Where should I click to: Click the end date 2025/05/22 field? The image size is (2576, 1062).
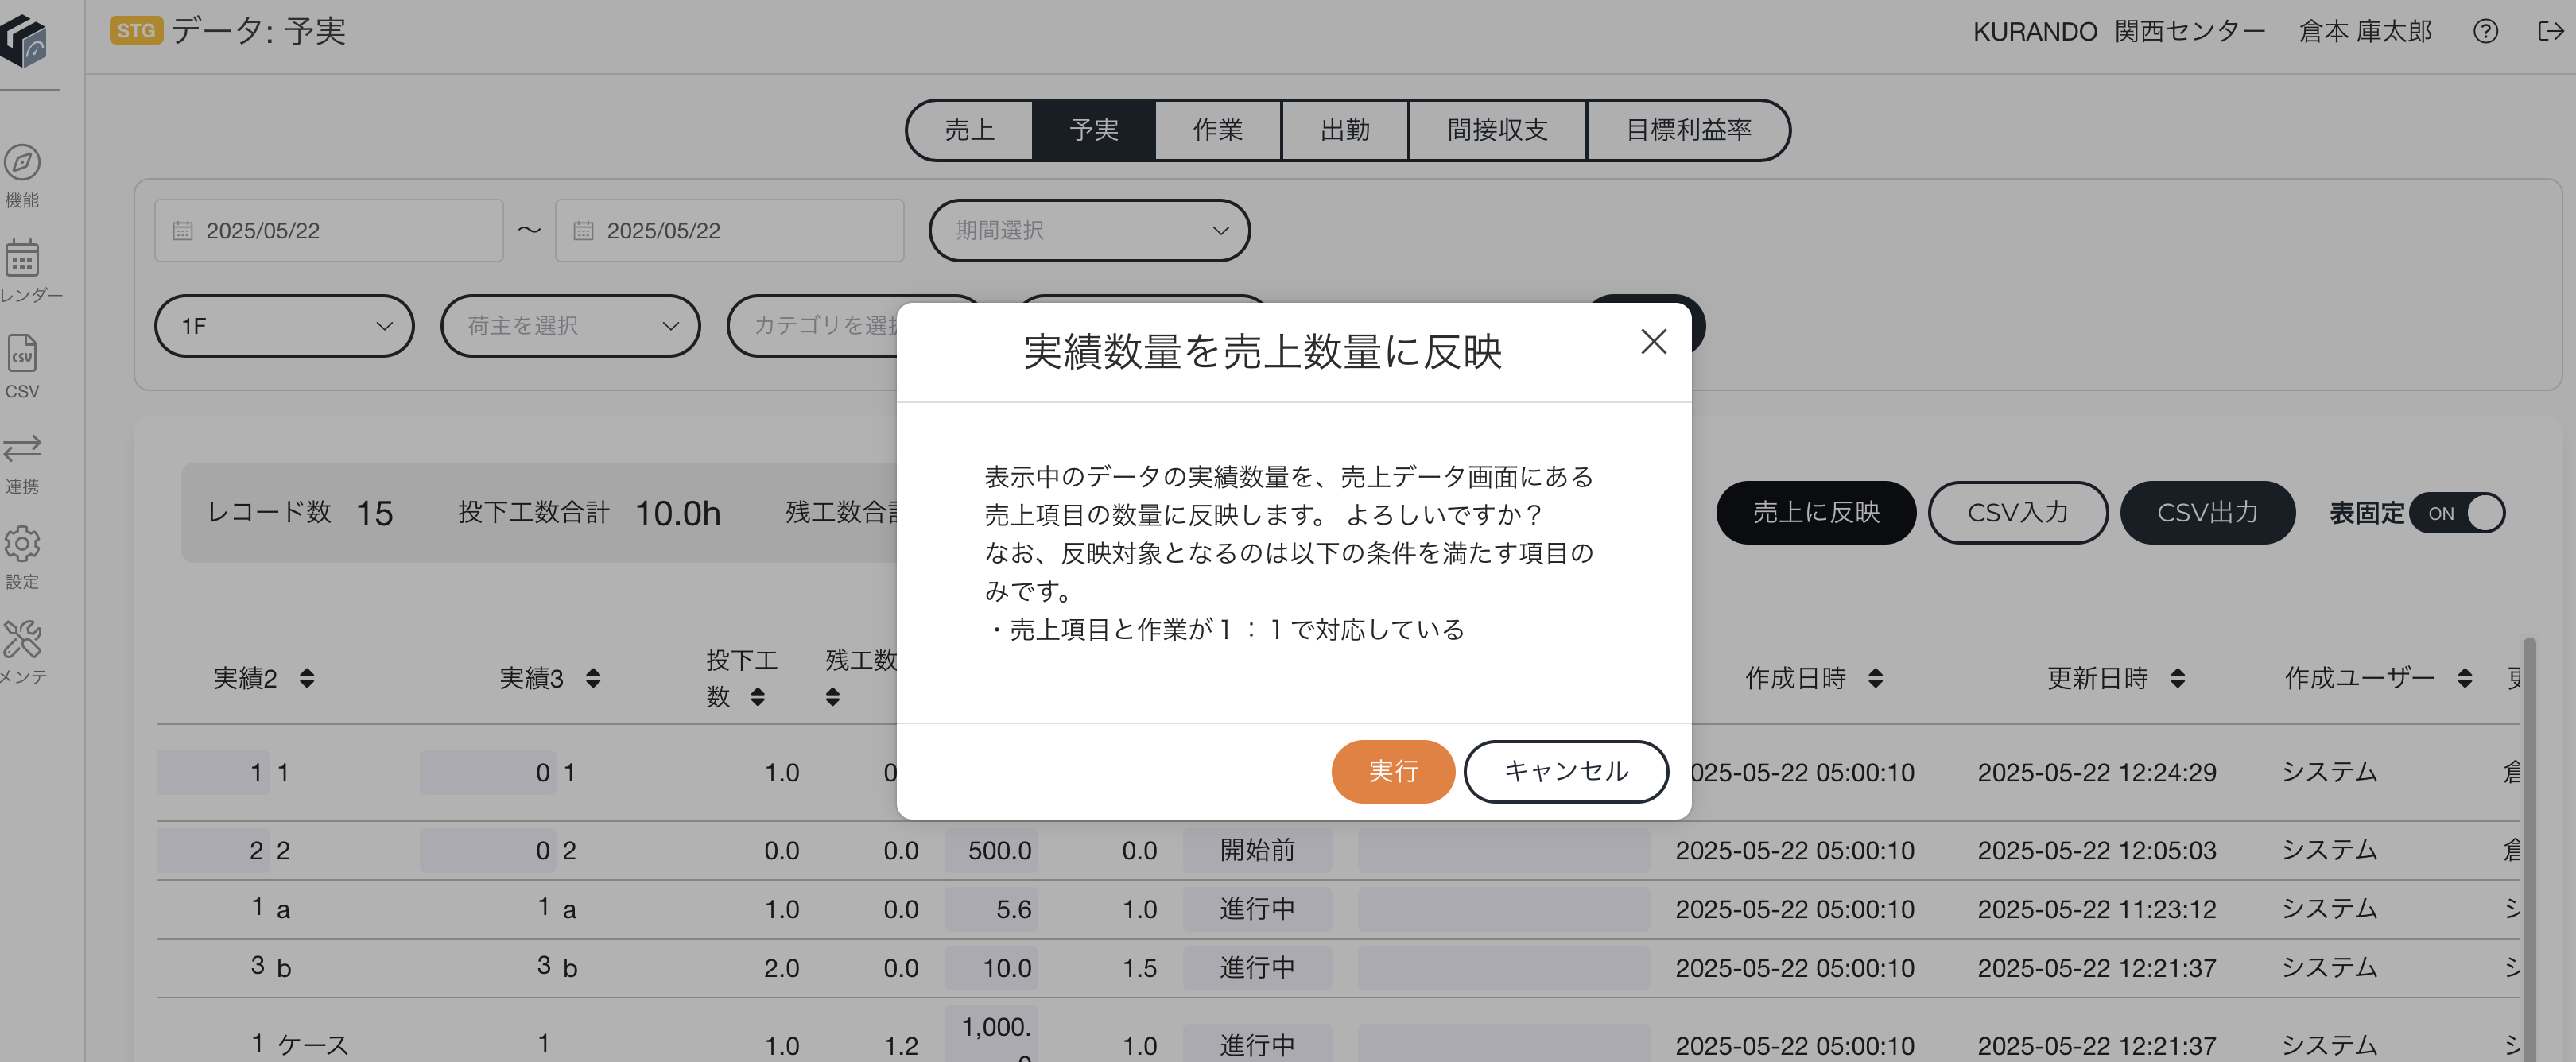(730, 231)
